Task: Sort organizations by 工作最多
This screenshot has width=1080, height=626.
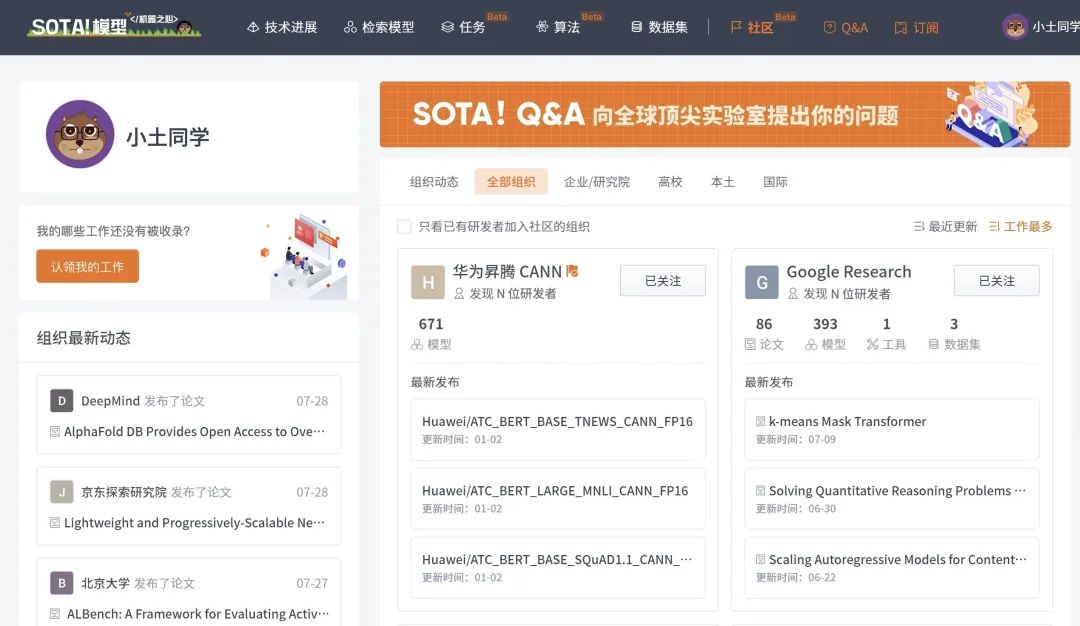Action: [1021, 227]
